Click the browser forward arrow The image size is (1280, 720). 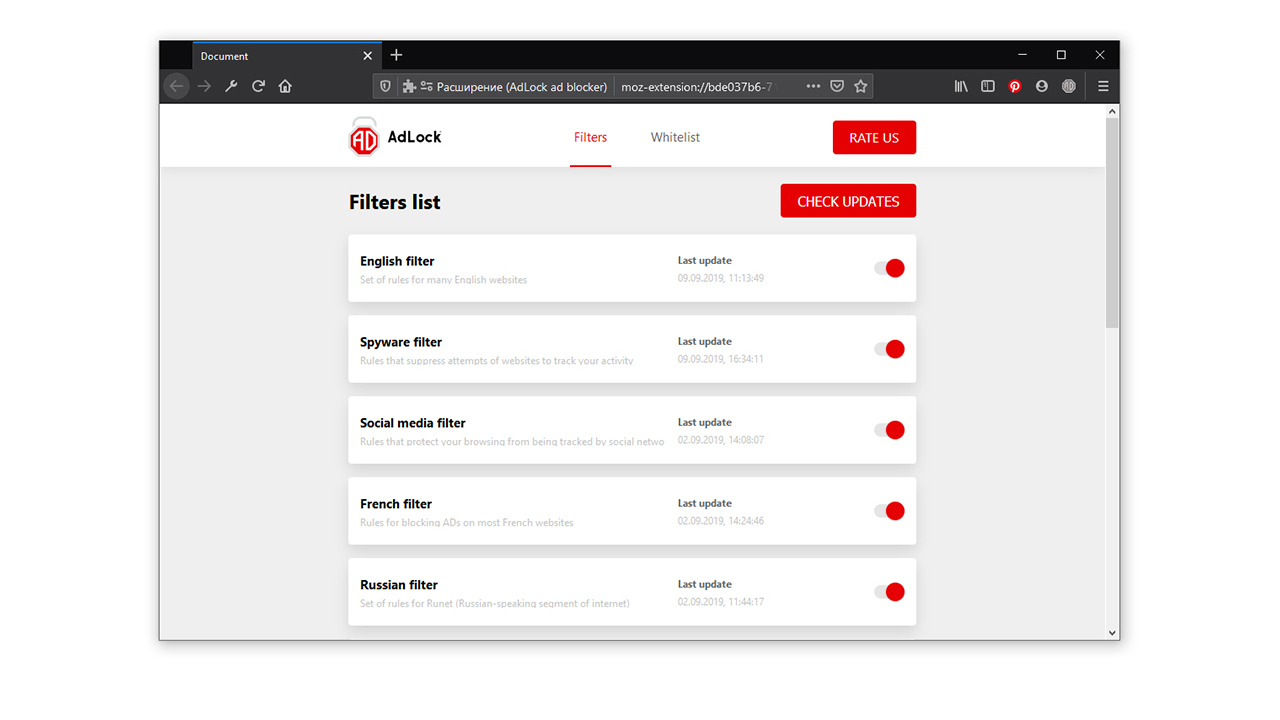(x=204, y=87)
